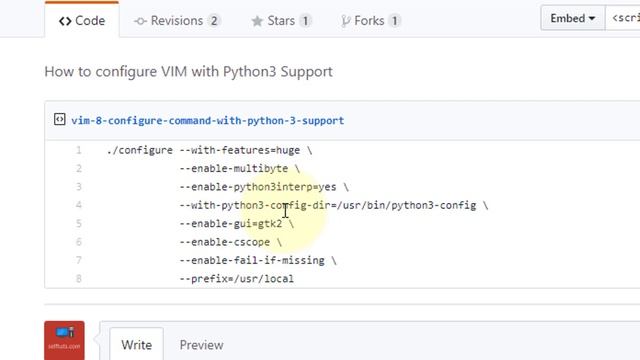Screen dimensions: 640x360
Task: View the Forks tab
Action: click(x=370, y=20)
